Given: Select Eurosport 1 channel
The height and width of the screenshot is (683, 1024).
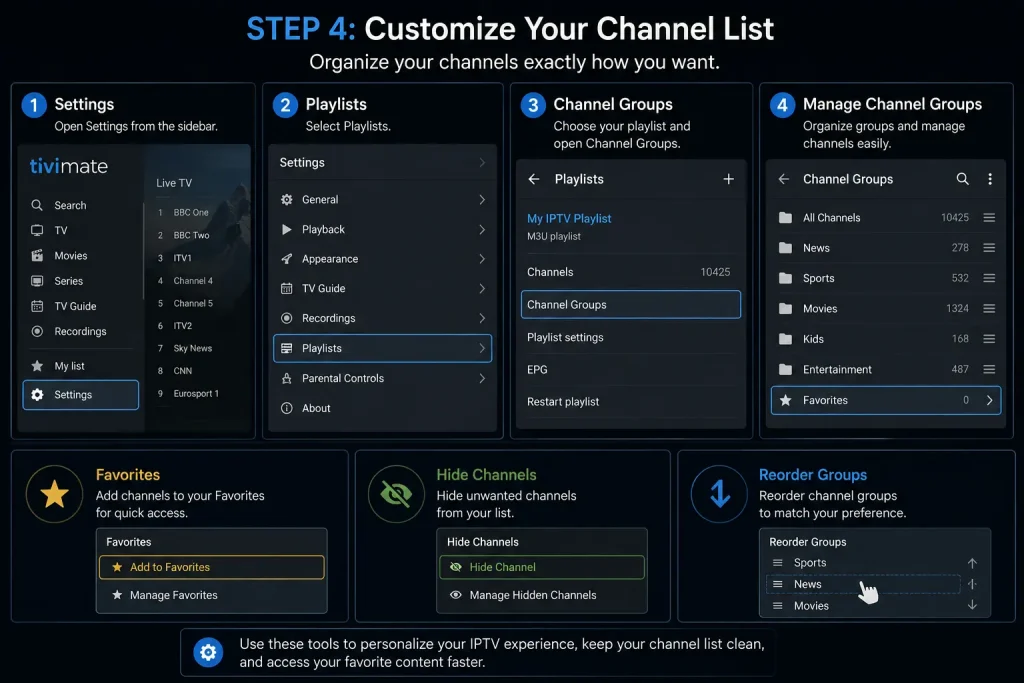Looking at the screenshot, I should (x=189, y=393).
